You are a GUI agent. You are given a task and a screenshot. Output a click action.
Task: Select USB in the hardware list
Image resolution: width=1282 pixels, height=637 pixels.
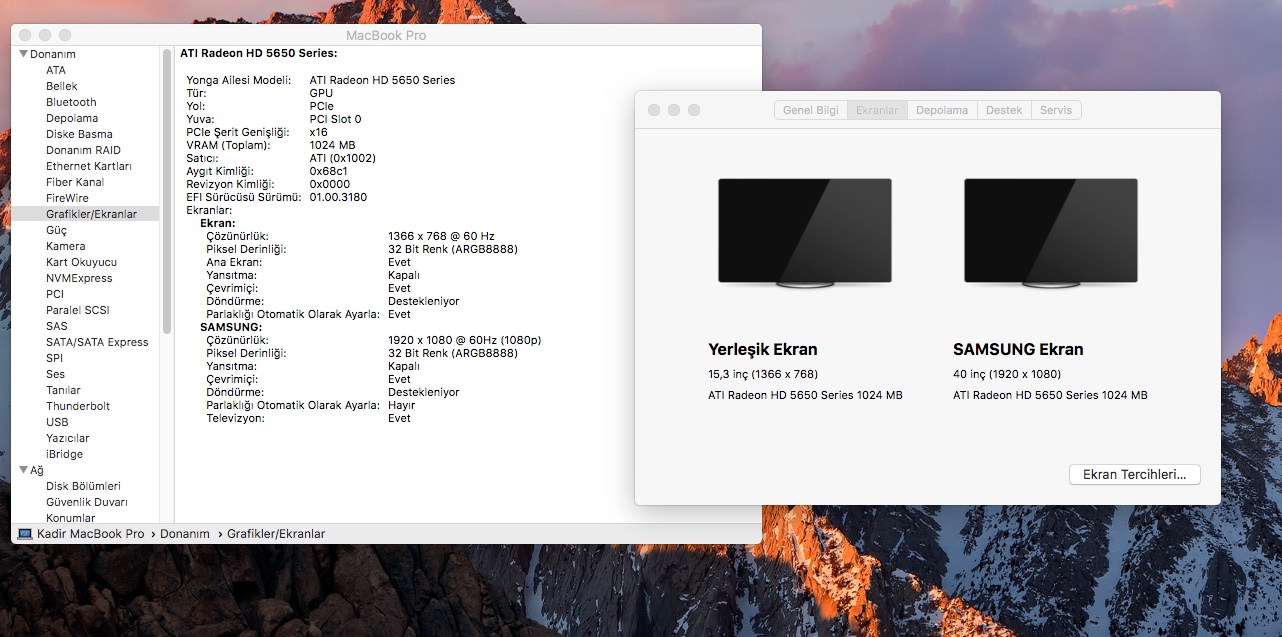57,422
